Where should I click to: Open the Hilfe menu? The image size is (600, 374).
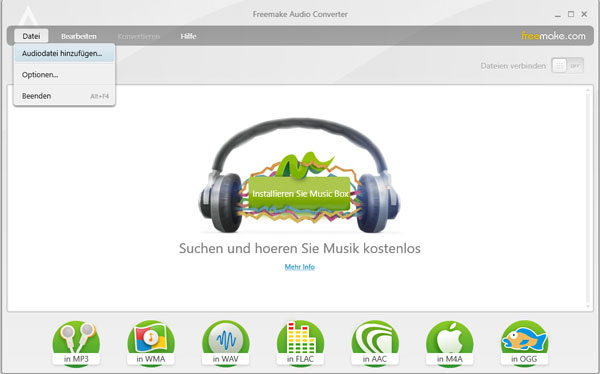[x=188, y=36]
